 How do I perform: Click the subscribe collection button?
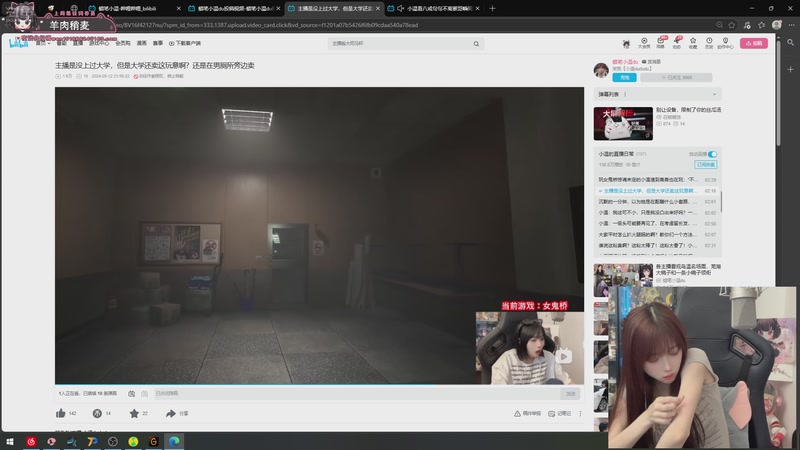706,164
